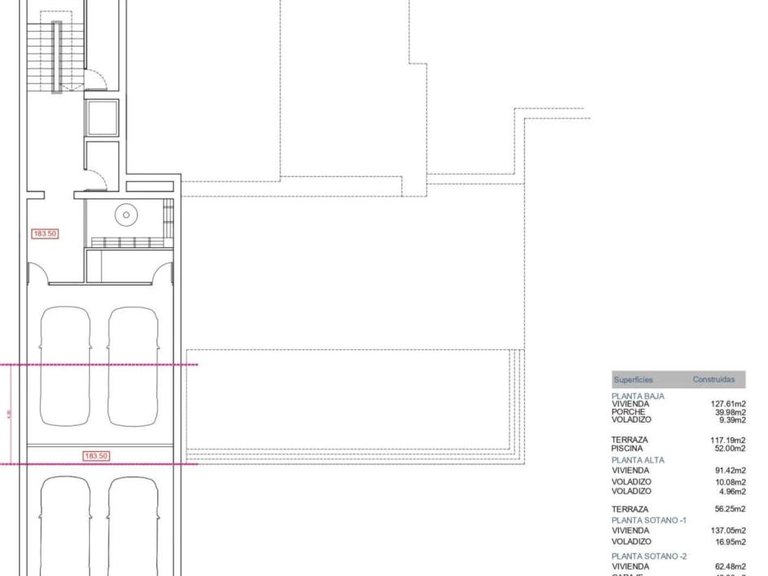
Task: Select the value '117.19m2'
Action: click(x=728, y=440)
